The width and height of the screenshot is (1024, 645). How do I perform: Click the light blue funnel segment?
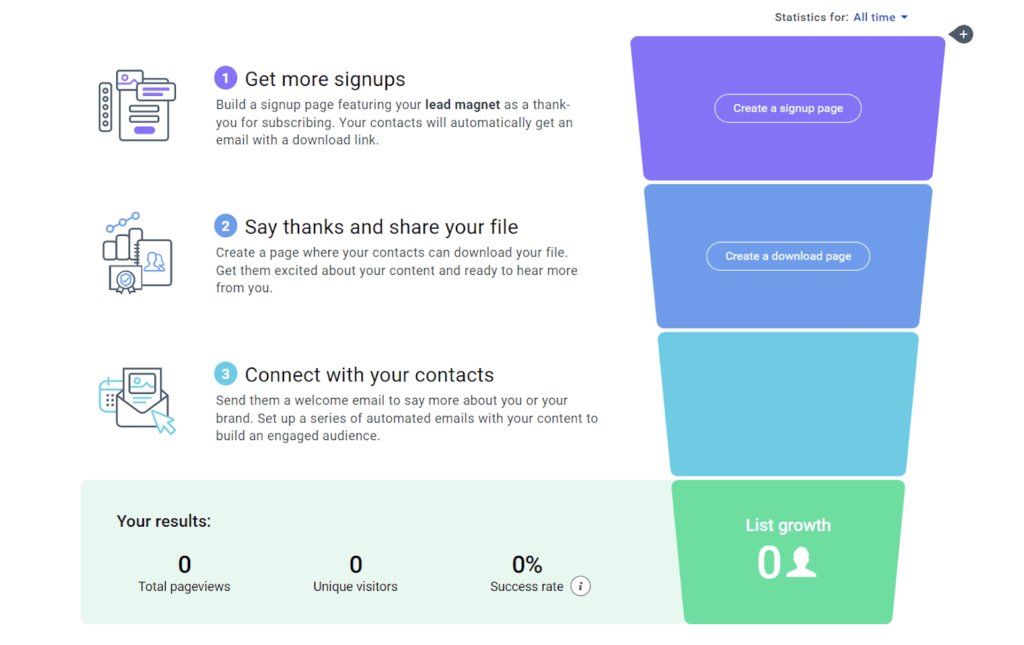click(x=788, y=404)
